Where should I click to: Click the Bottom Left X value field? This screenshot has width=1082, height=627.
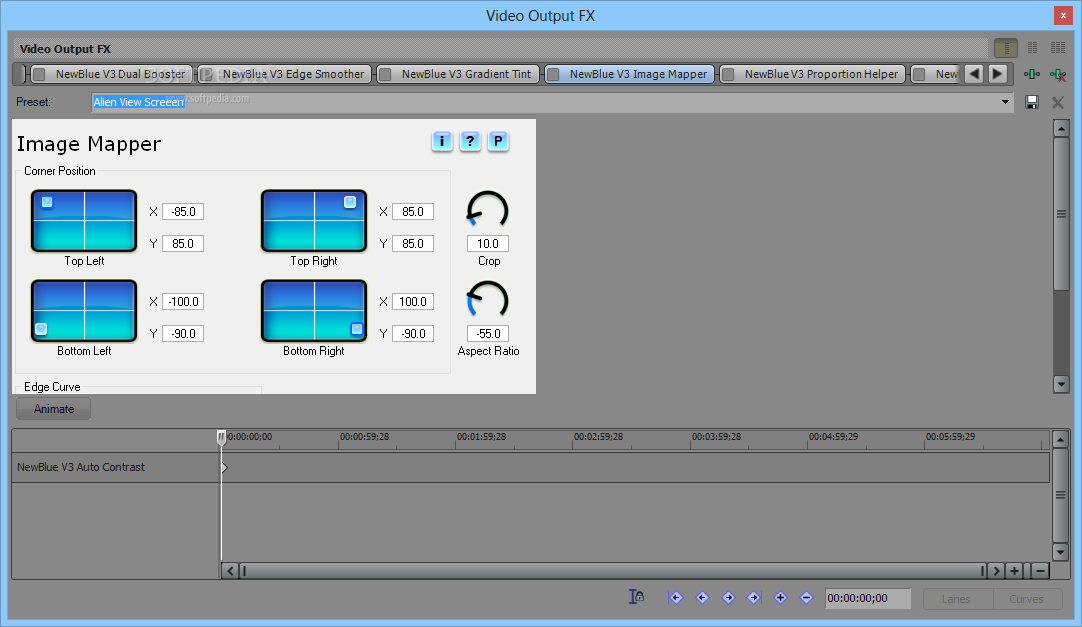tap(183, 301)
